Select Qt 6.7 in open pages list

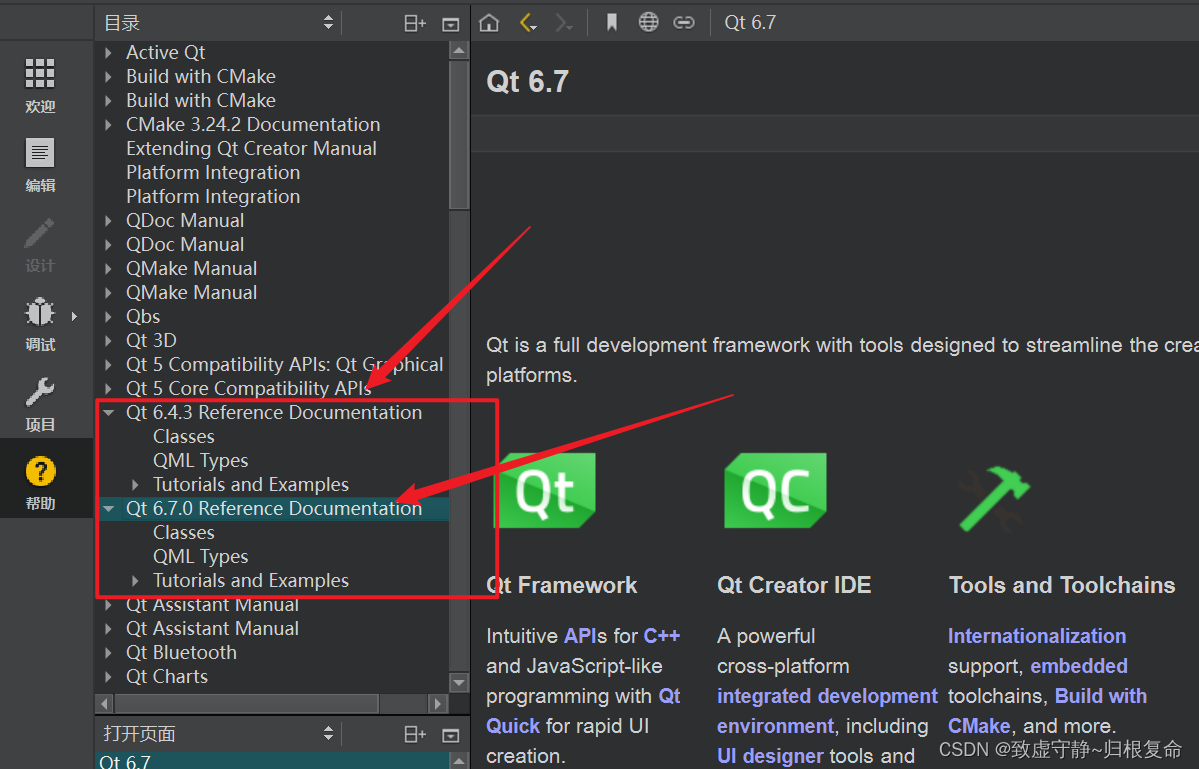point(272,761)
